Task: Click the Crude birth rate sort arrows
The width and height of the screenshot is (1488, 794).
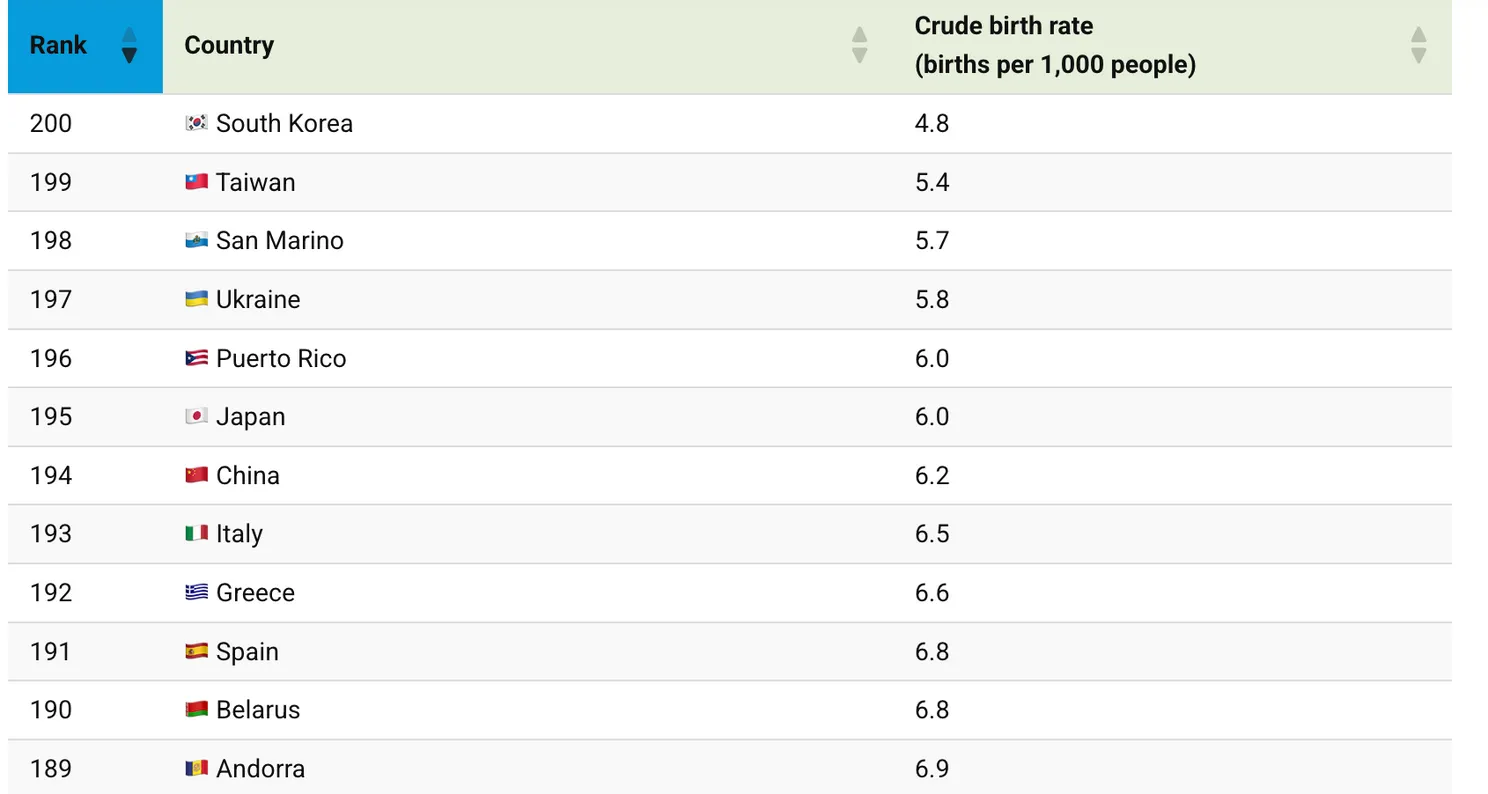Action: (1418, 45)
